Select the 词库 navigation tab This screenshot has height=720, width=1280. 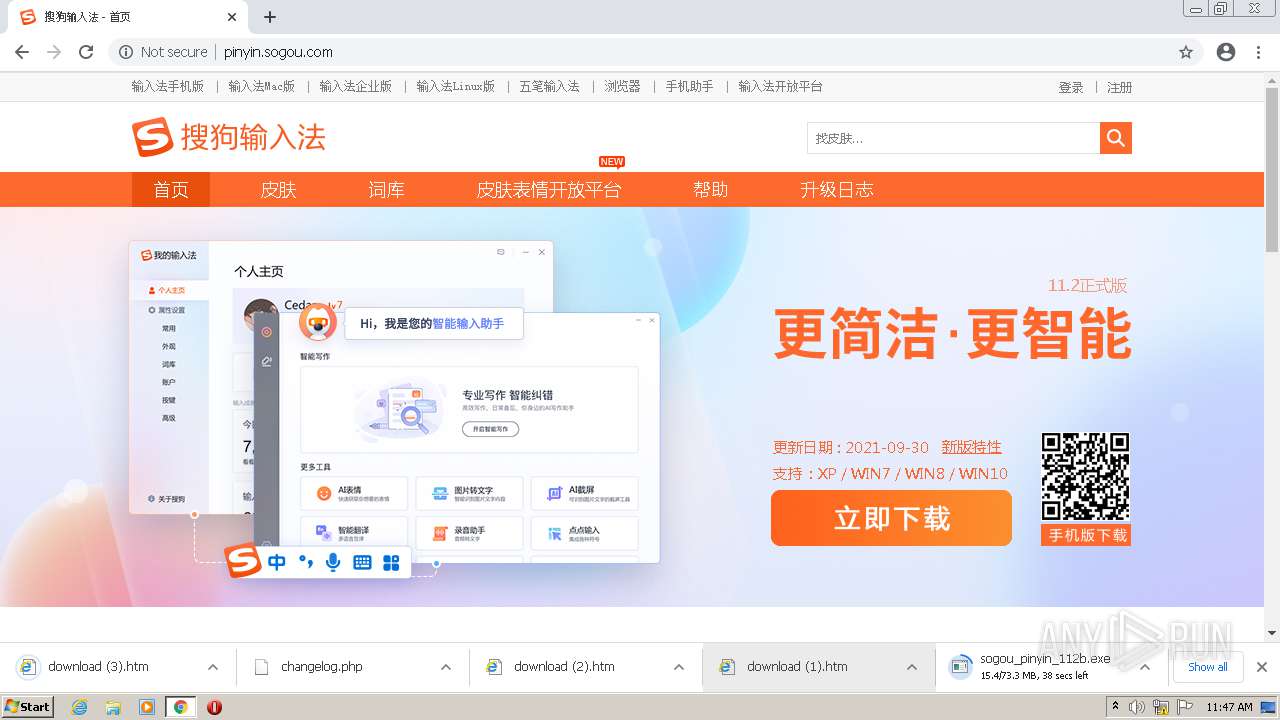coord(386,189)
